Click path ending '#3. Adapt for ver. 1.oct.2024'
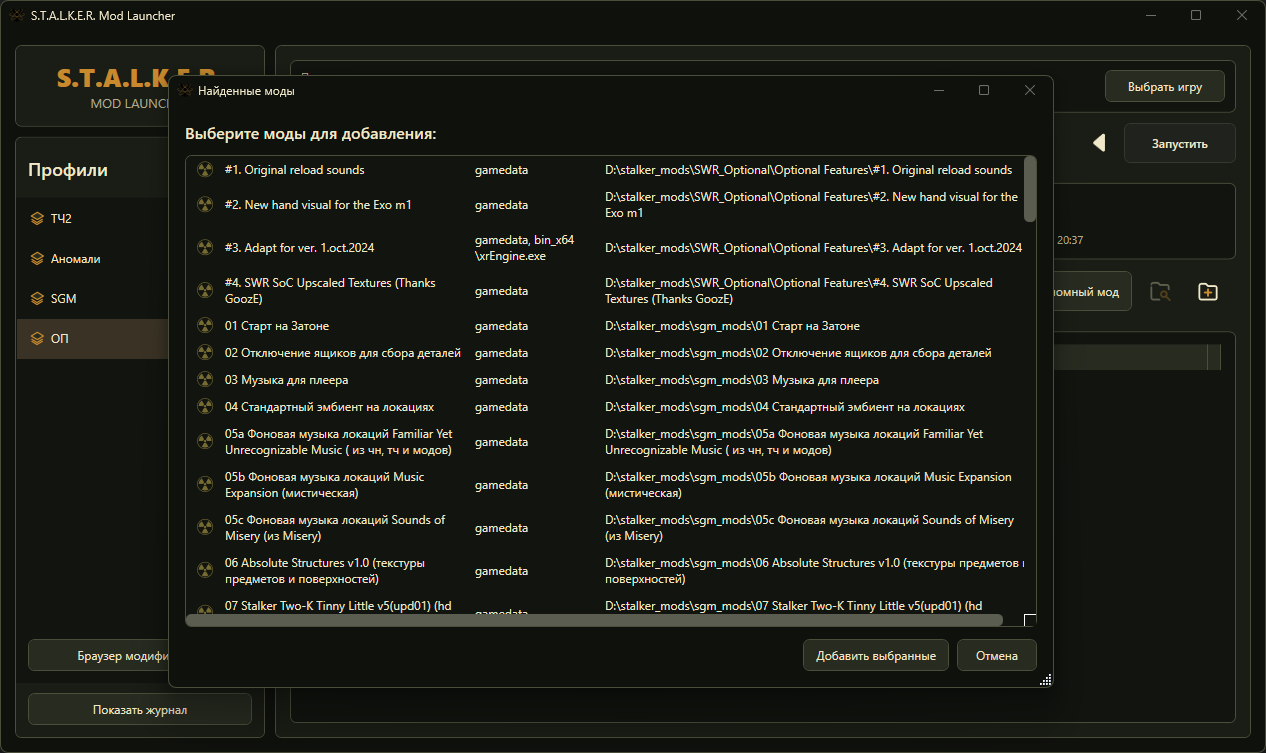This screenshot has width=1266, height=753. pyautogui.click(x=813, y=247)
